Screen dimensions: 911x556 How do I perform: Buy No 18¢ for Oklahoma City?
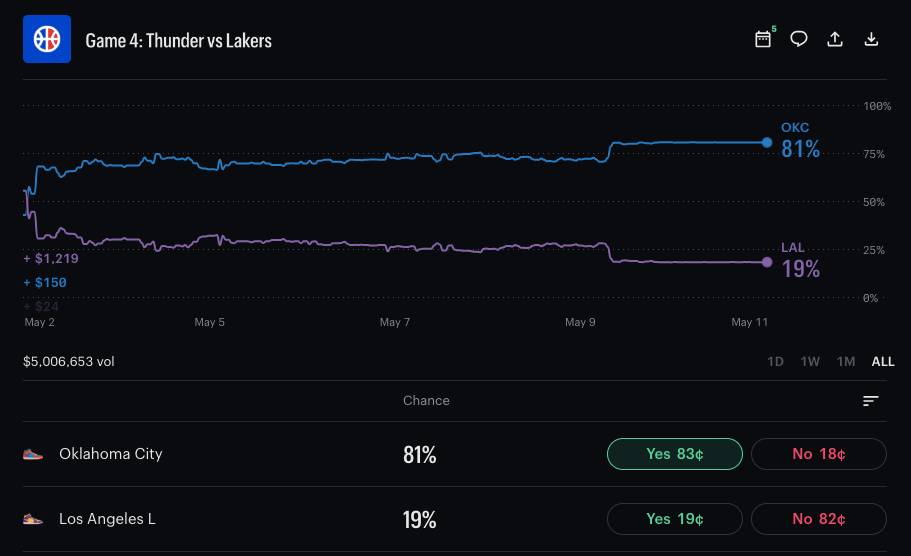pos(819,454)
